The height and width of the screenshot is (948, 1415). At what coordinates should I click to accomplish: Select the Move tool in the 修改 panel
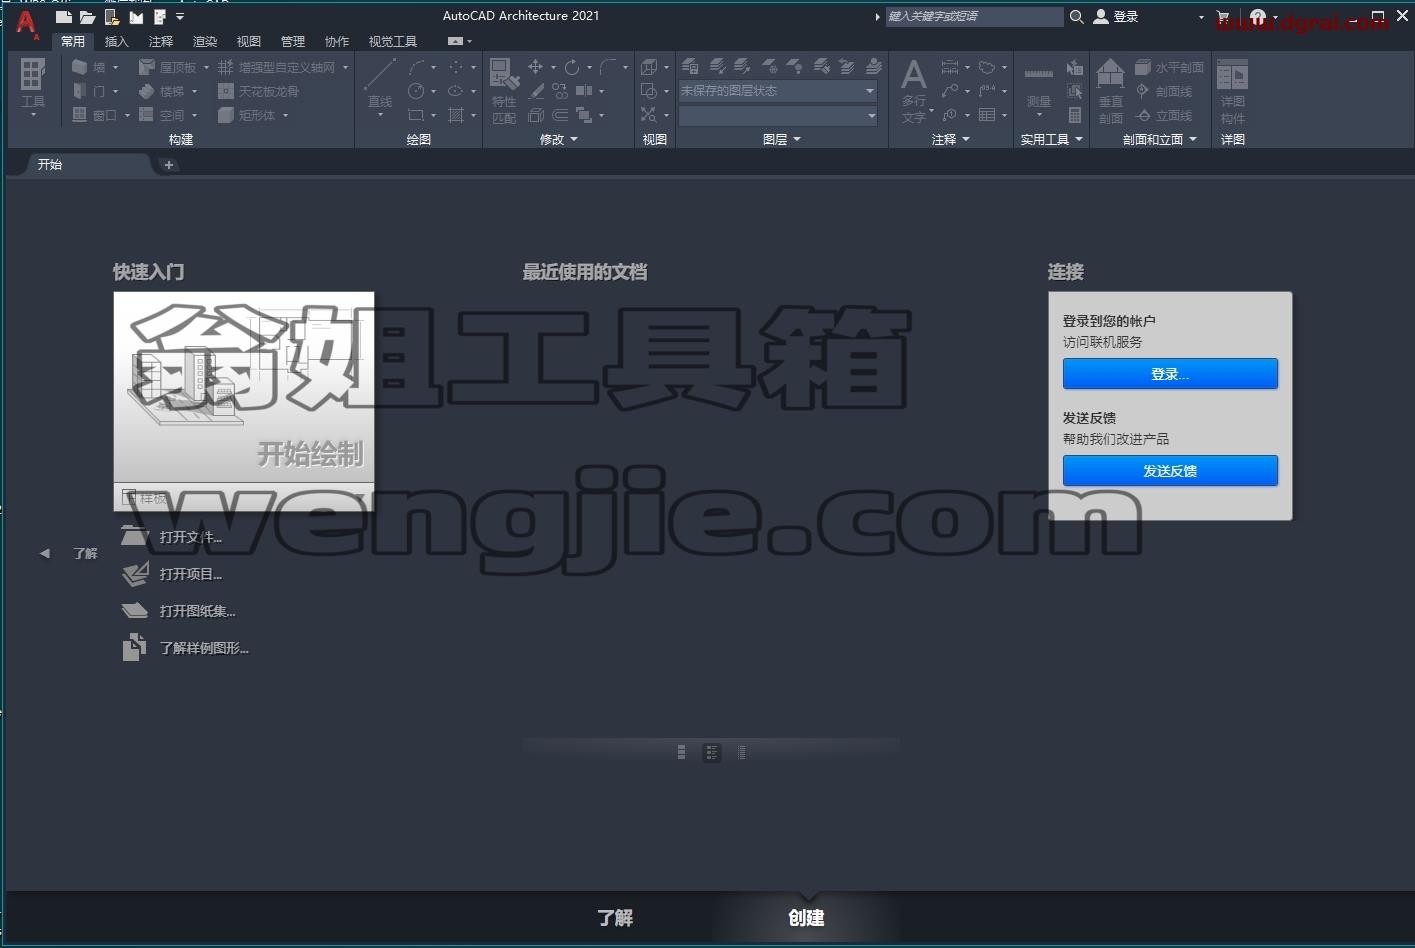[536, 67]
